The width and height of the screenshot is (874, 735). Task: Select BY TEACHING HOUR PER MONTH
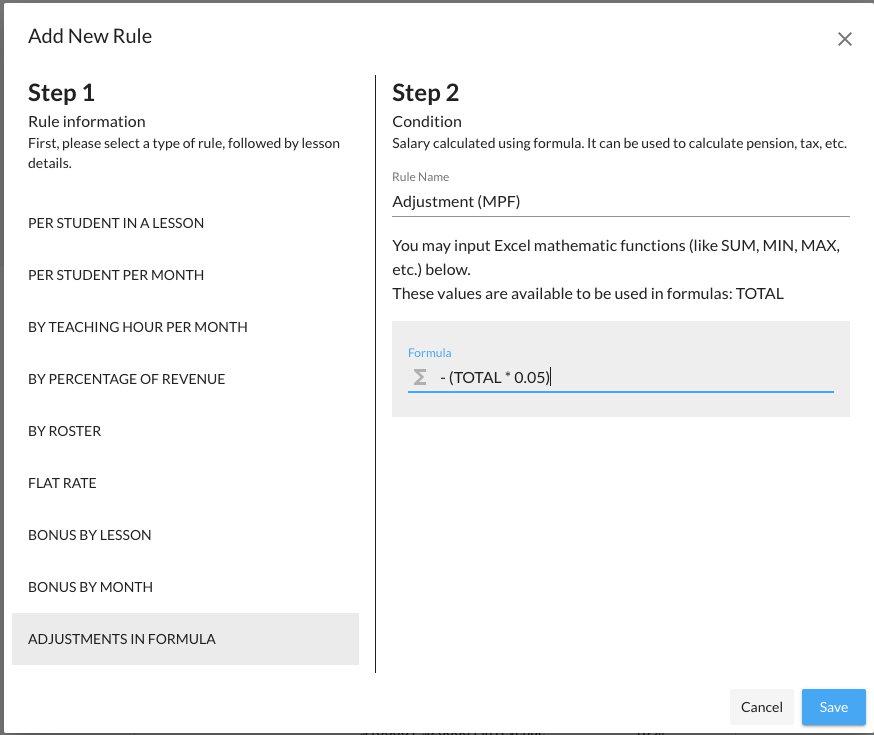pyautogui.click(x=138, y=327)
